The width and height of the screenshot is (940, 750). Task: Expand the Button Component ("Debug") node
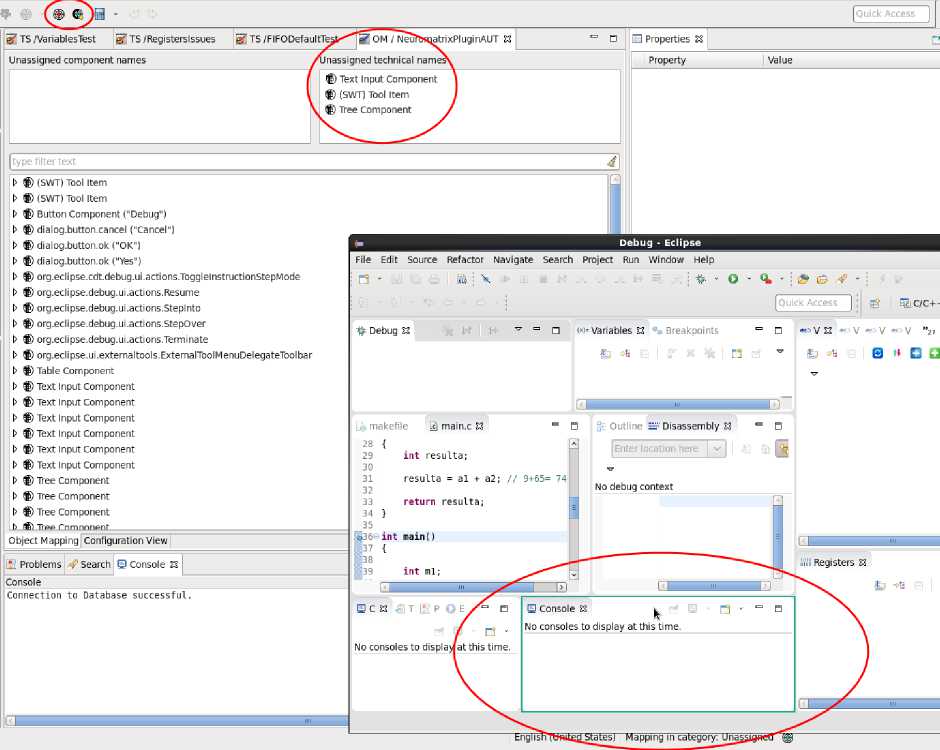click(15, 214)
